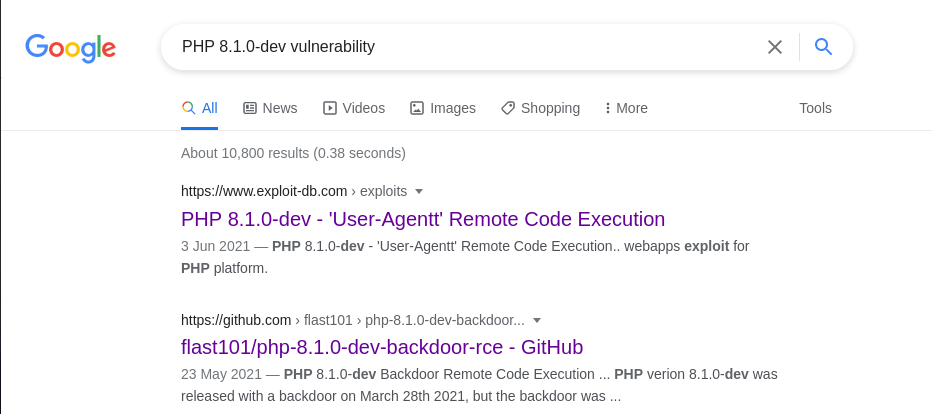Clear the search query with X icon
Image resolution: width=932 pixels, height=414 pixels.
pyautogui.click(x=774, y=47)
